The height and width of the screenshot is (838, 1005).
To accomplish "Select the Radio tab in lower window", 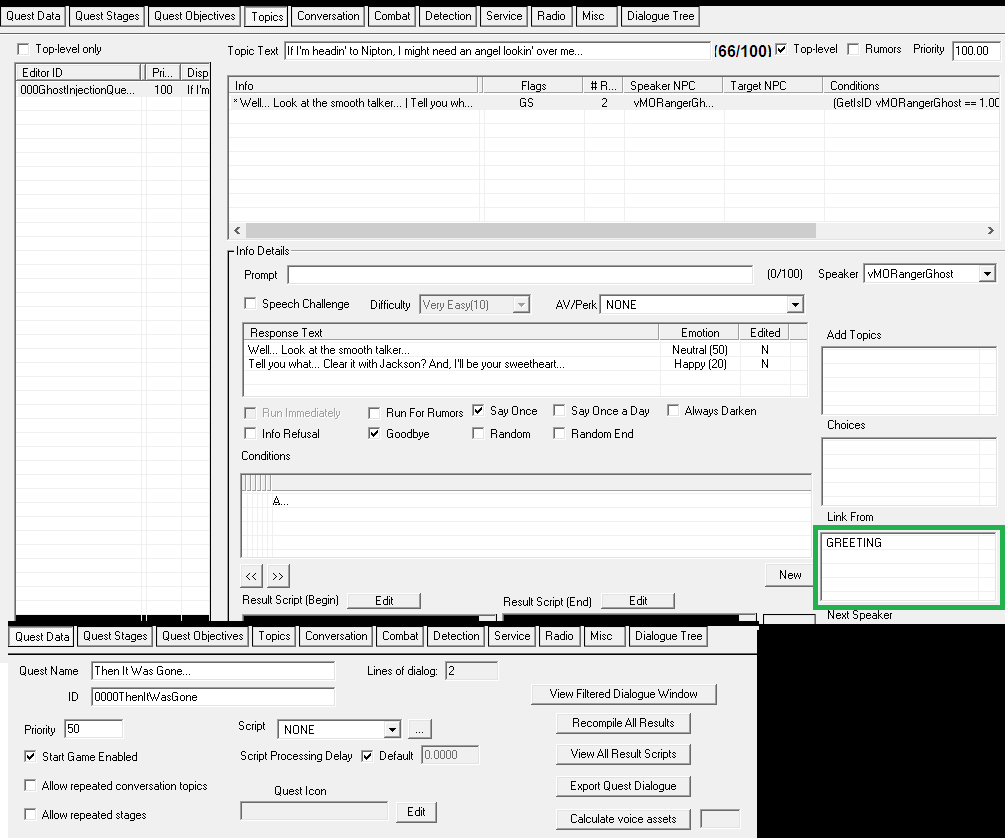I will (x=559, y=636).
